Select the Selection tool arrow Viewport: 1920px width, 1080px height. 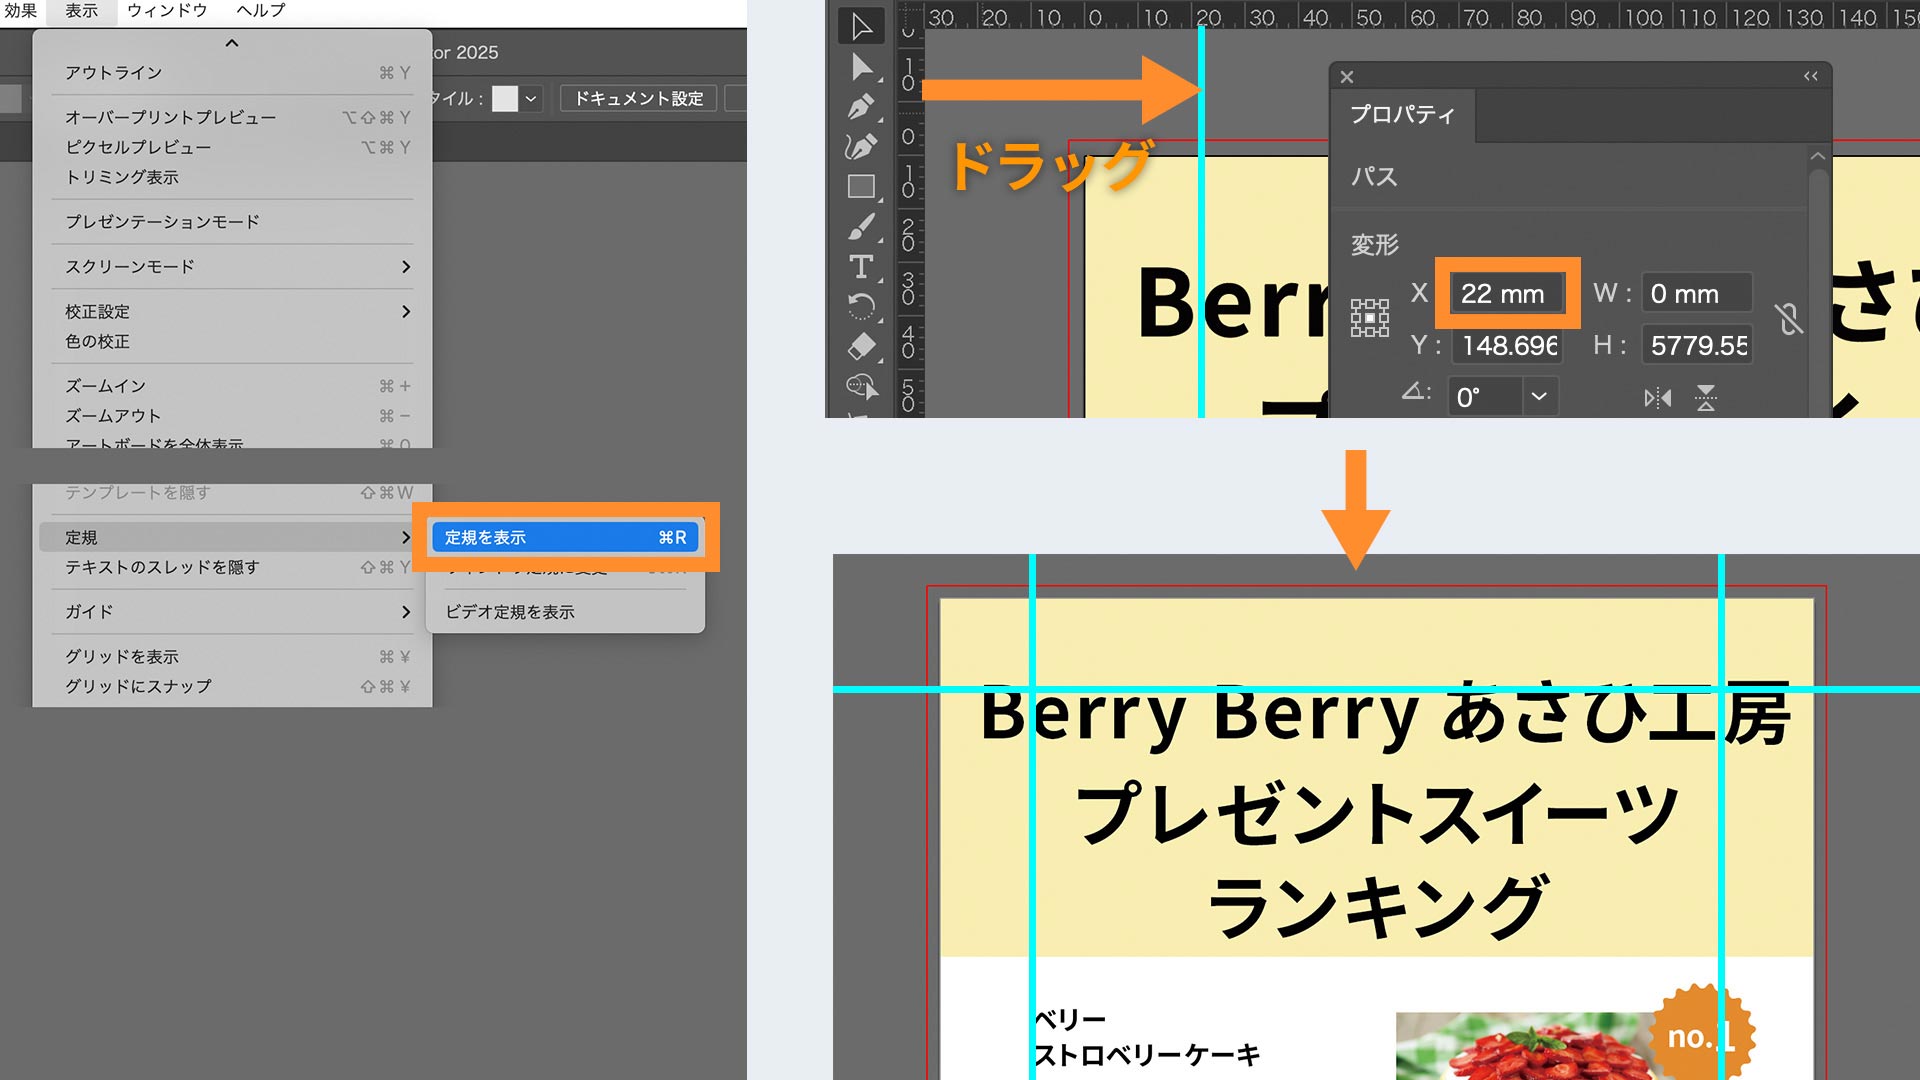(861, 27)
